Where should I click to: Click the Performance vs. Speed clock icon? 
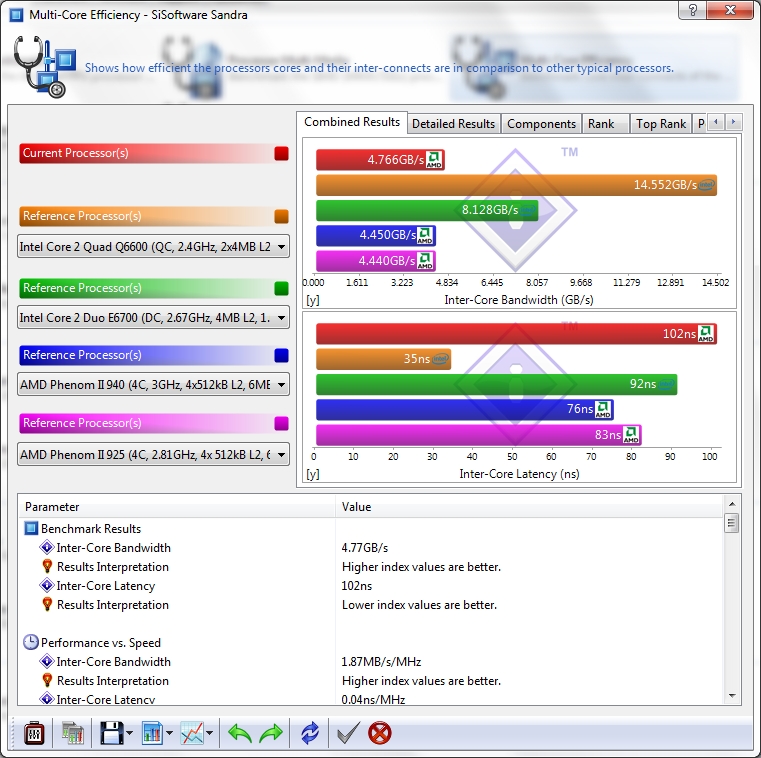pyautogui.click(x=31, y=642)
